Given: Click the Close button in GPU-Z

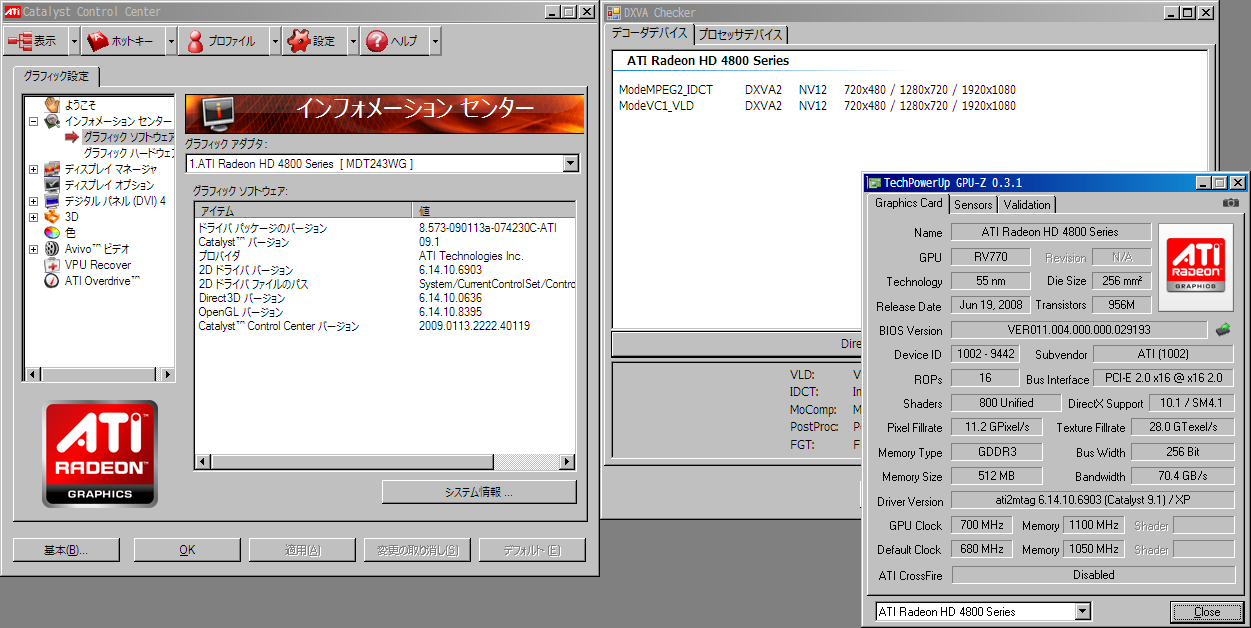Looking at the screenshot, I should point(1207,612).
